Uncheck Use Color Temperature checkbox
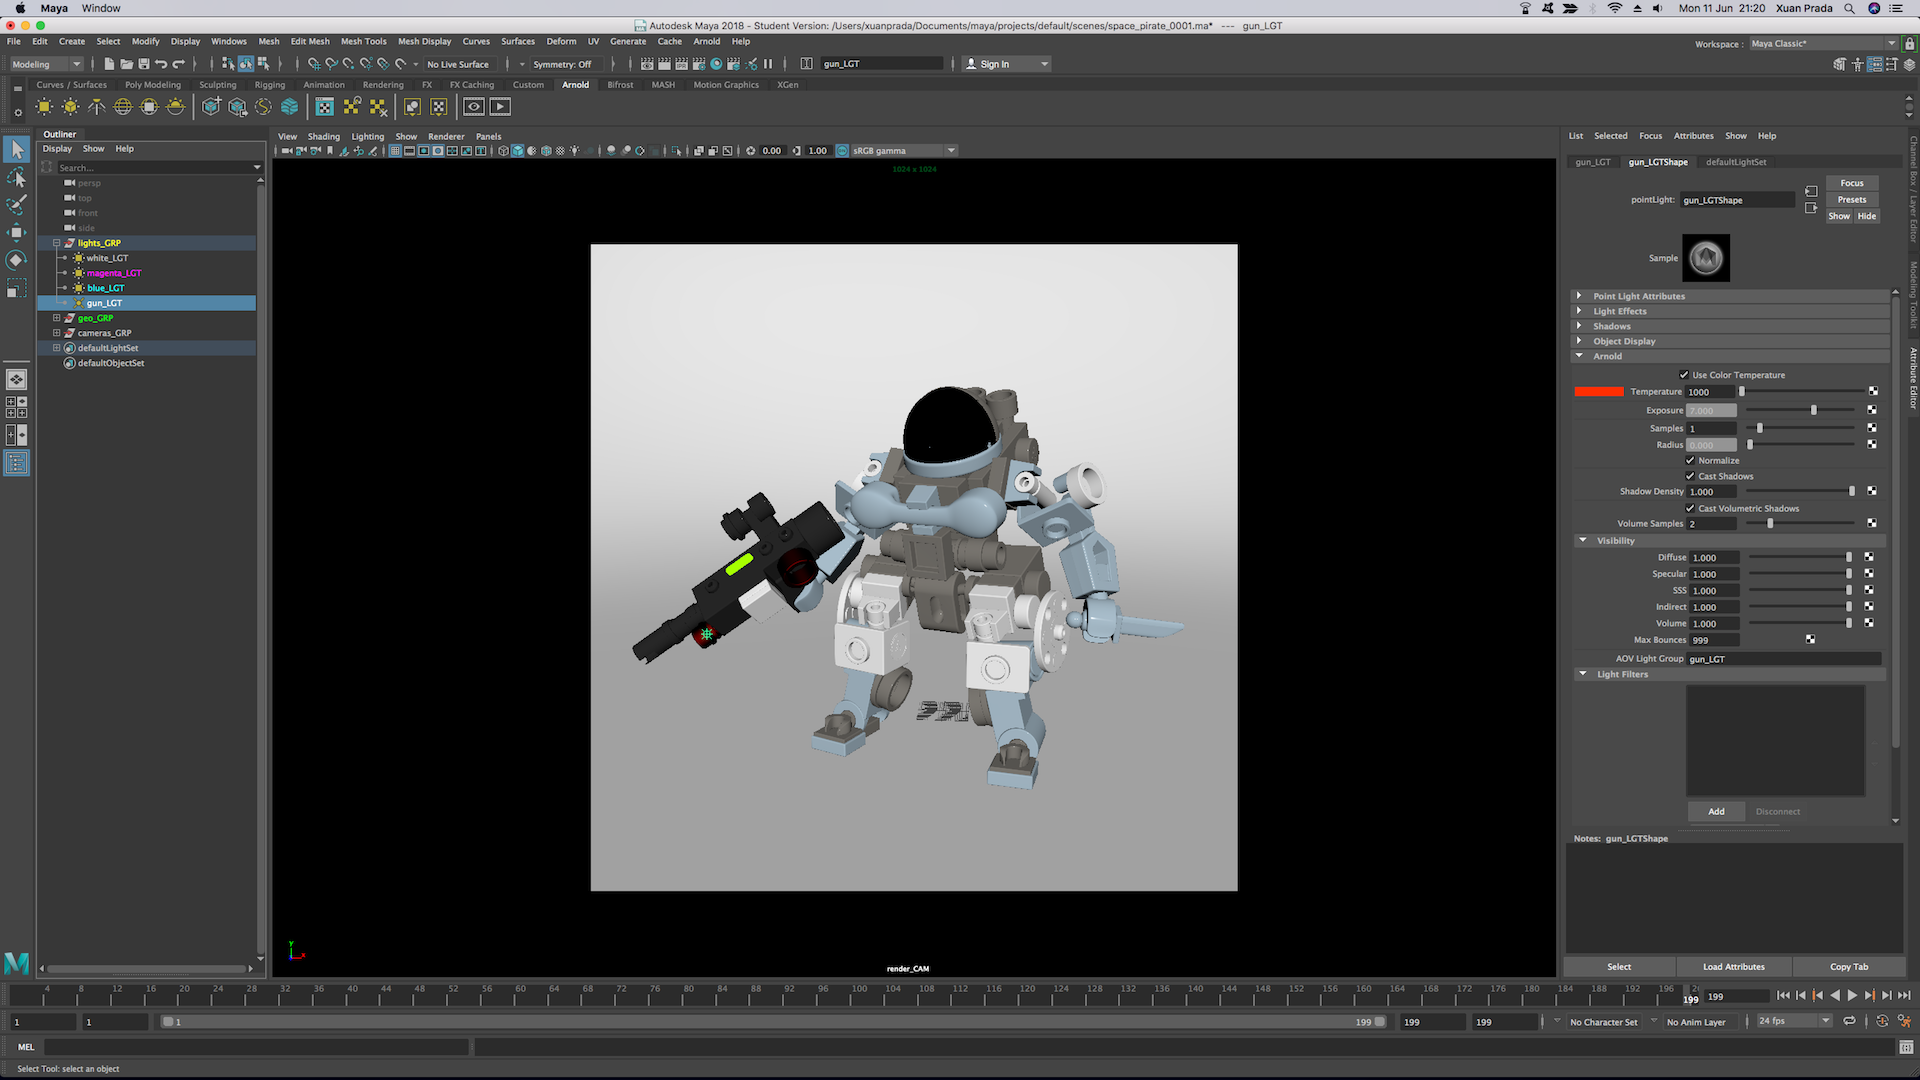Screen dimensions: 1920x1080 pyautogui.click(x=1684, y=375)
